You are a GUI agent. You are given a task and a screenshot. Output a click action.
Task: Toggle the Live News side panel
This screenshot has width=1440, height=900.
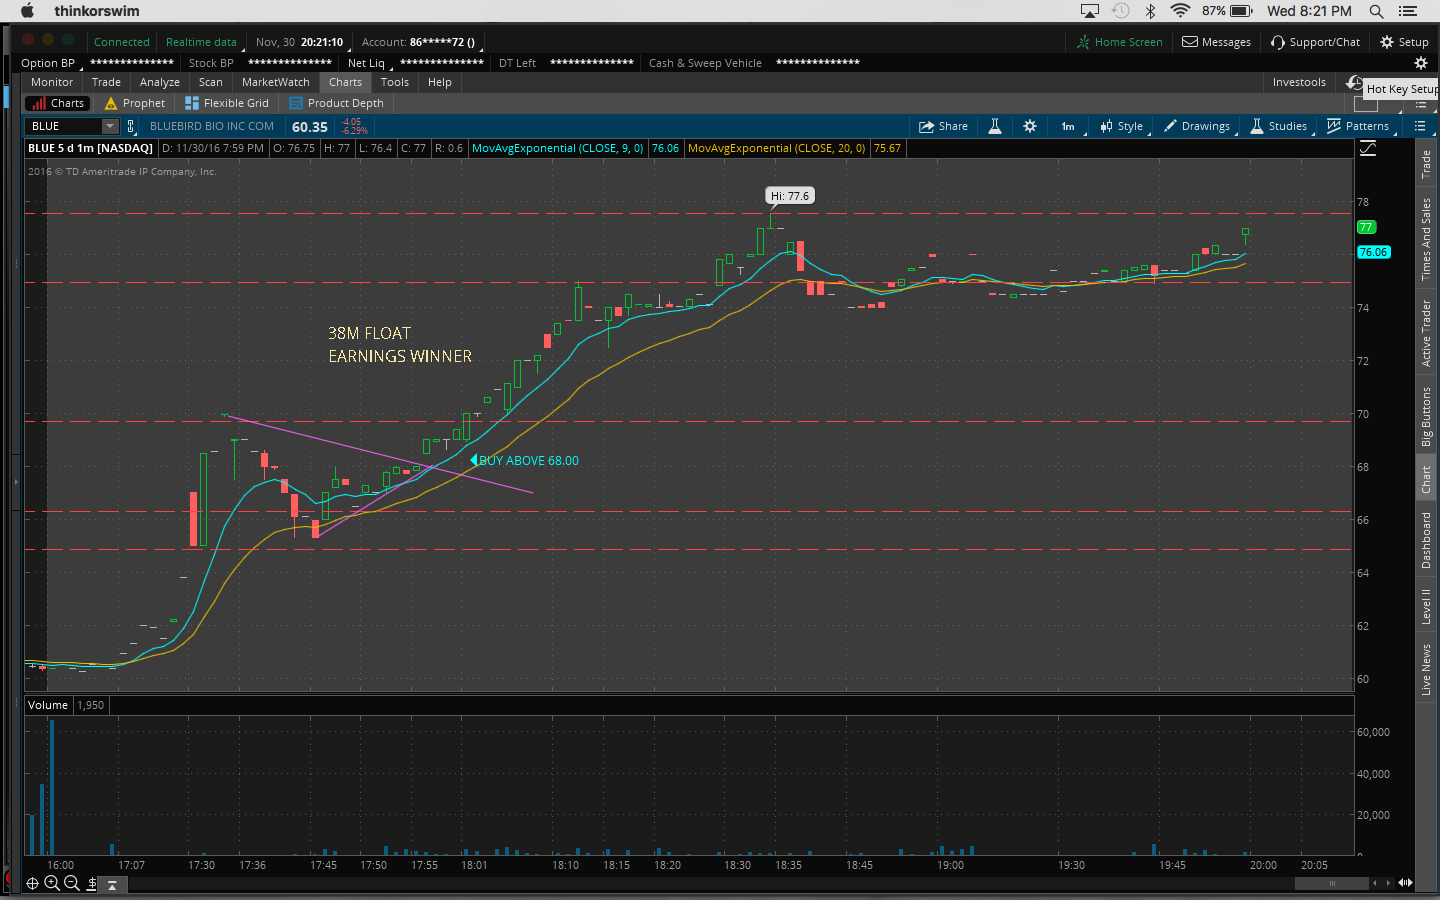tap(1426, 669)
